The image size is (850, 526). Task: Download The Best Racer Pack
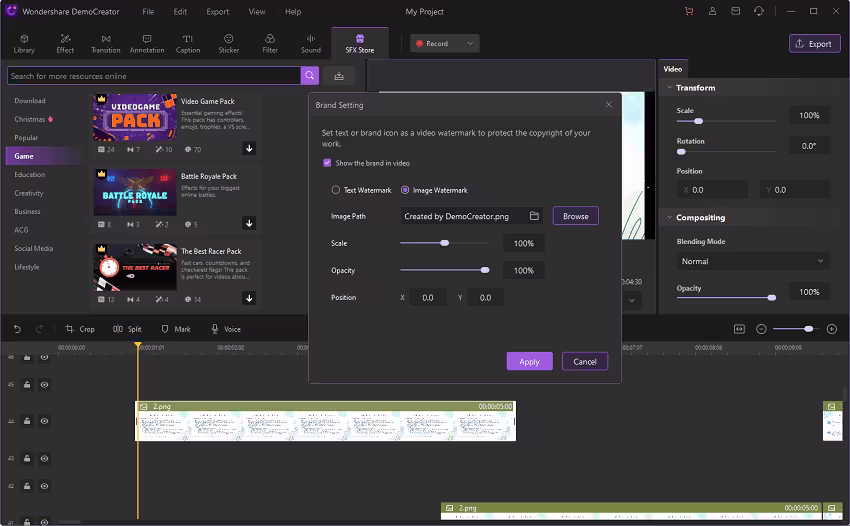tap(249, 298)
